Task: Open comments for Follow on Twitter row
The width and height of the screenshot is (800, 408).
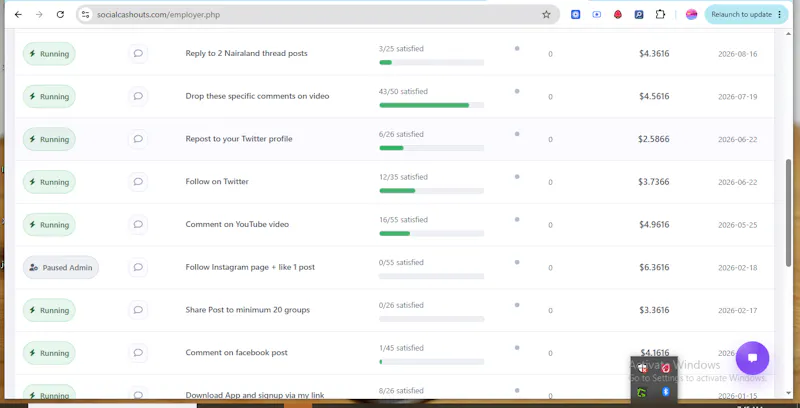Action: 138,182
